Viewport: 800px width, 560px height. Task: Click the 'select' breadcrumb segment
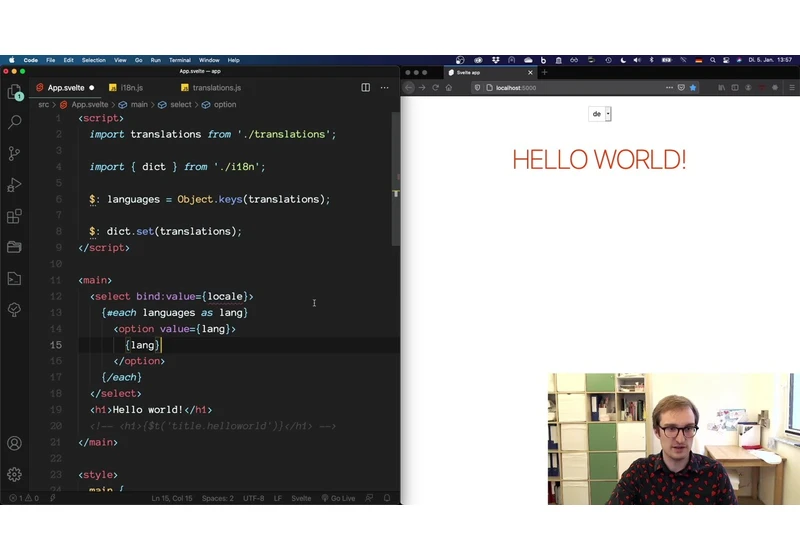click(x=175, y=105)
